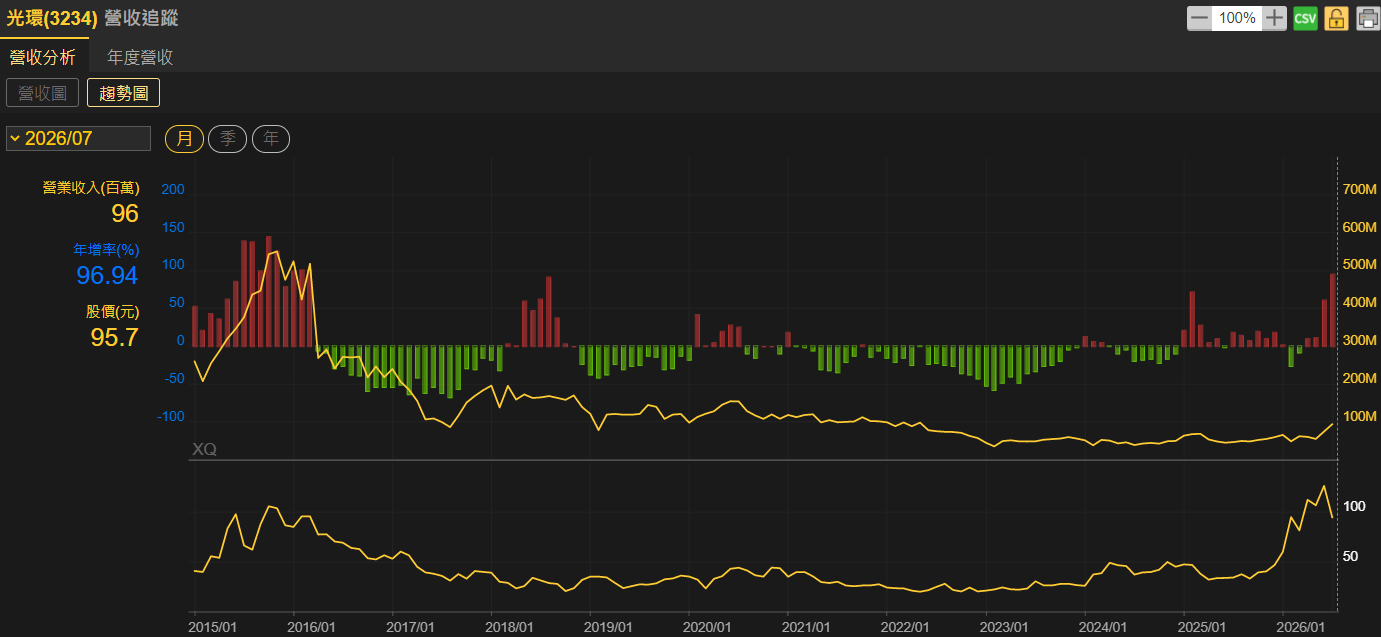Image resolution: width=1381 pixels, height=637 pixels.
Task: Switch to the 營收分析 tab
Action: pyautogui.click(x=43, y=57)
